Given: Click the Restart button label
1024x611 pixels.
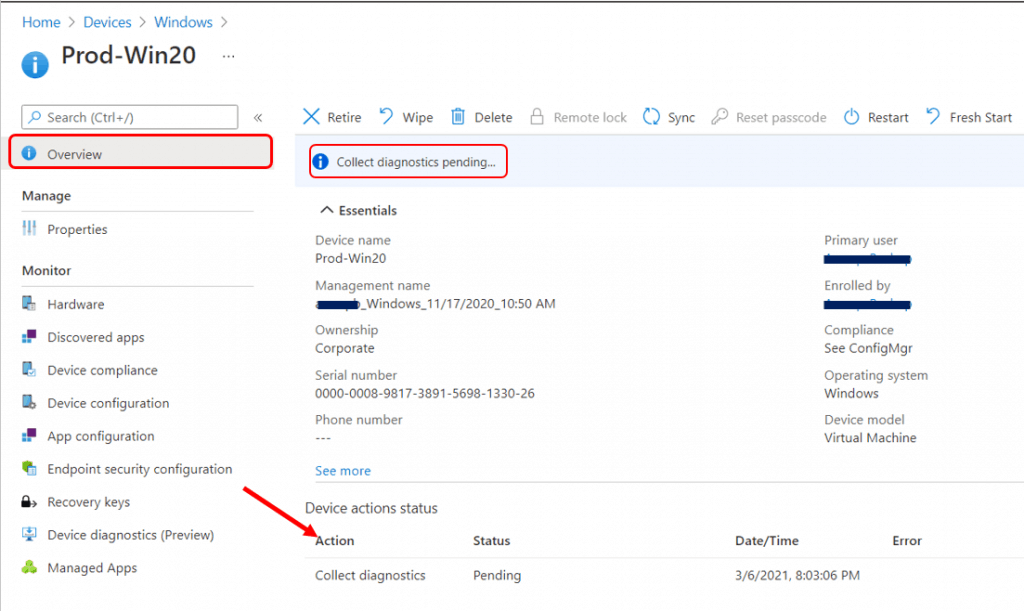Looking at the screenshot, I should (888, 118).
